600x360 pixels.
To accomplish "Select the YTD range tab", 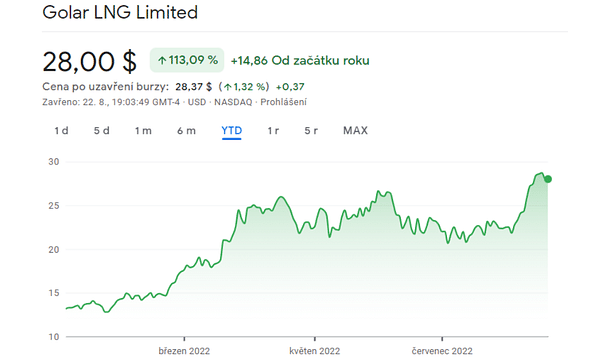I will tap(232, 131).
